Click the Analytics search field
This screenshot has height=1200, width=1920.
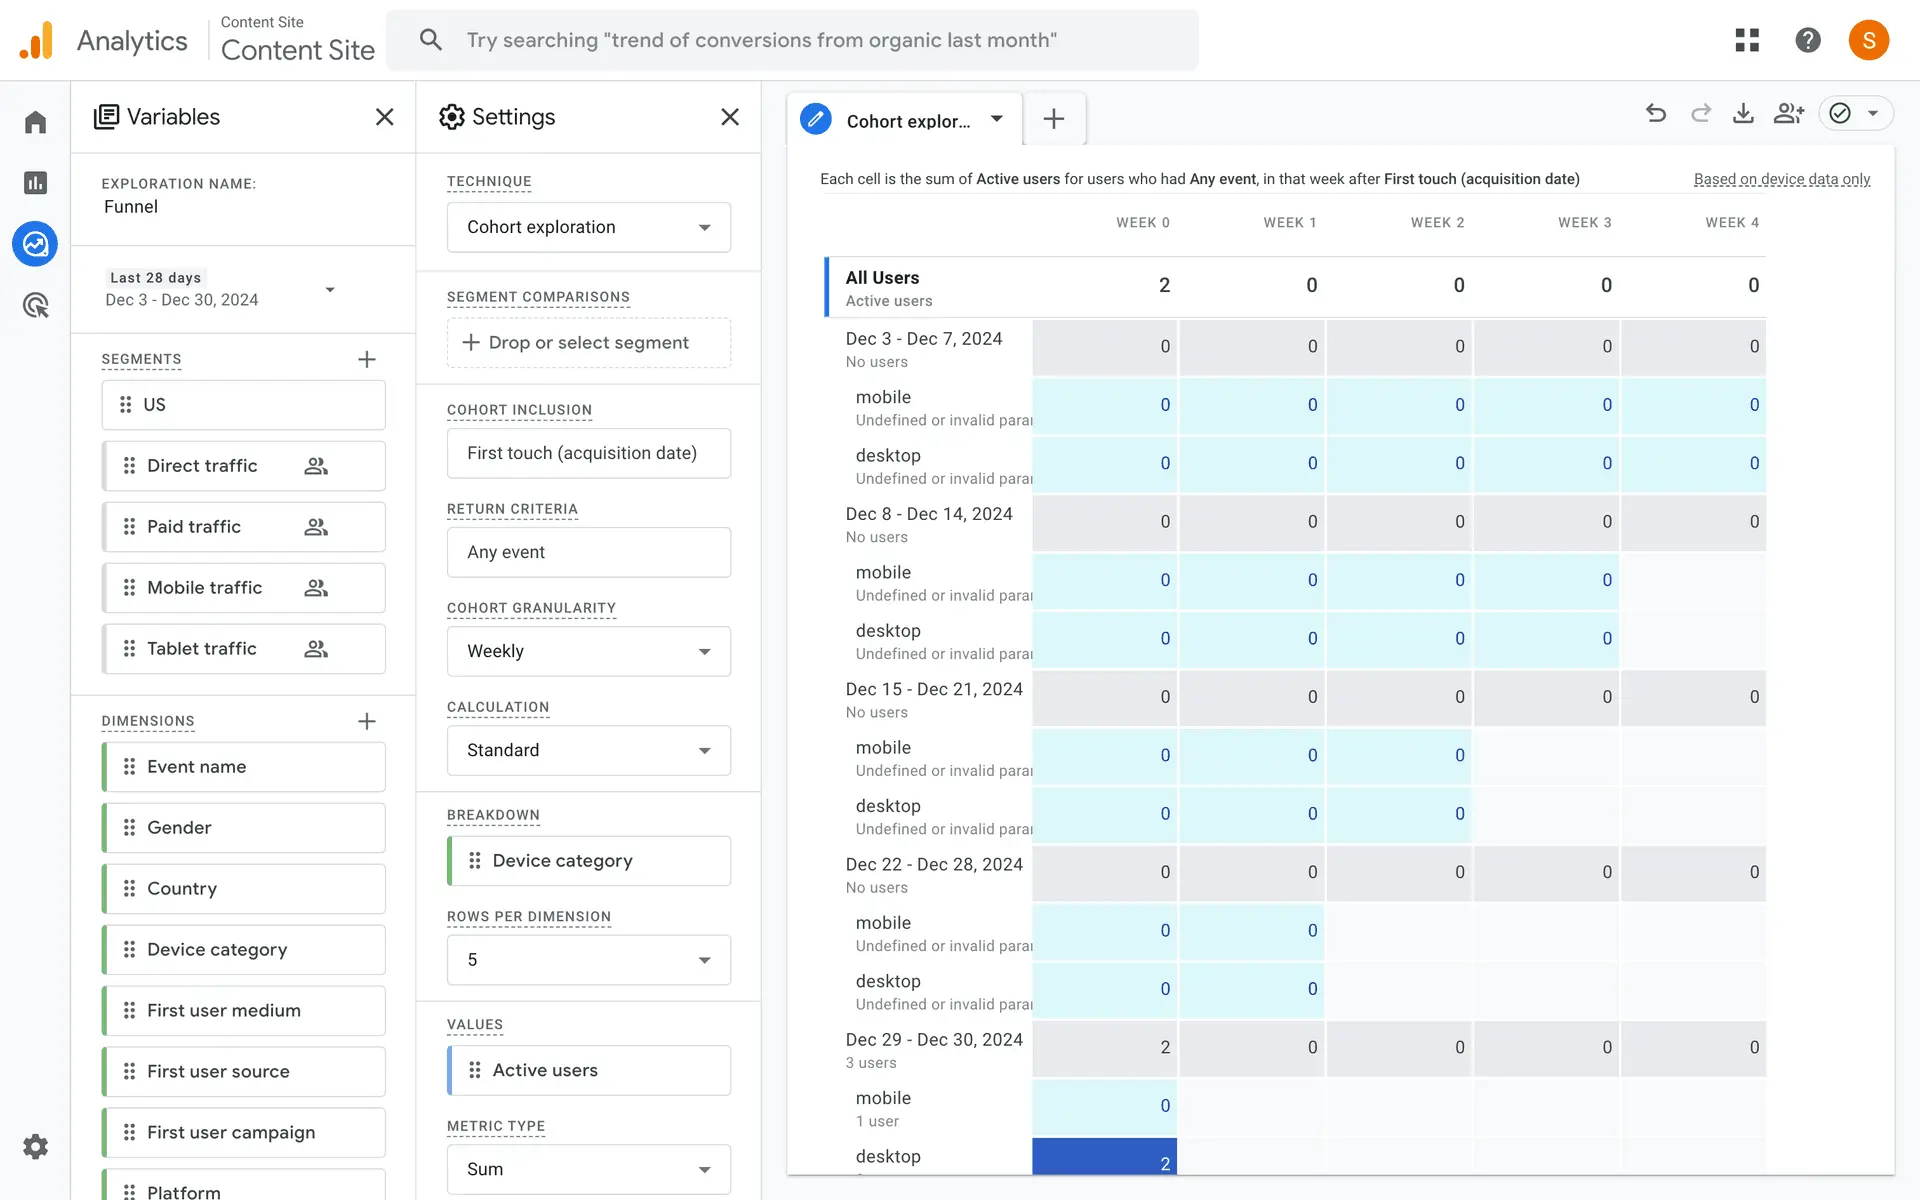[790, 40]
